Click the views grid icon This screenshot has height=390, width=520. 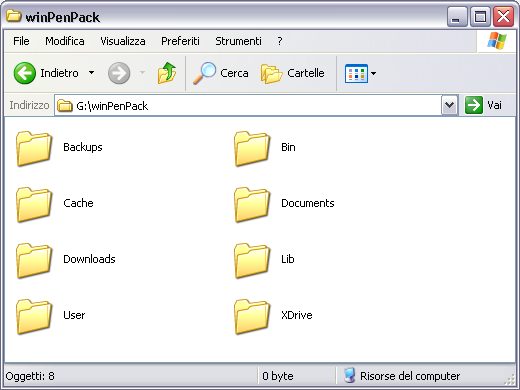click(356, 73)
